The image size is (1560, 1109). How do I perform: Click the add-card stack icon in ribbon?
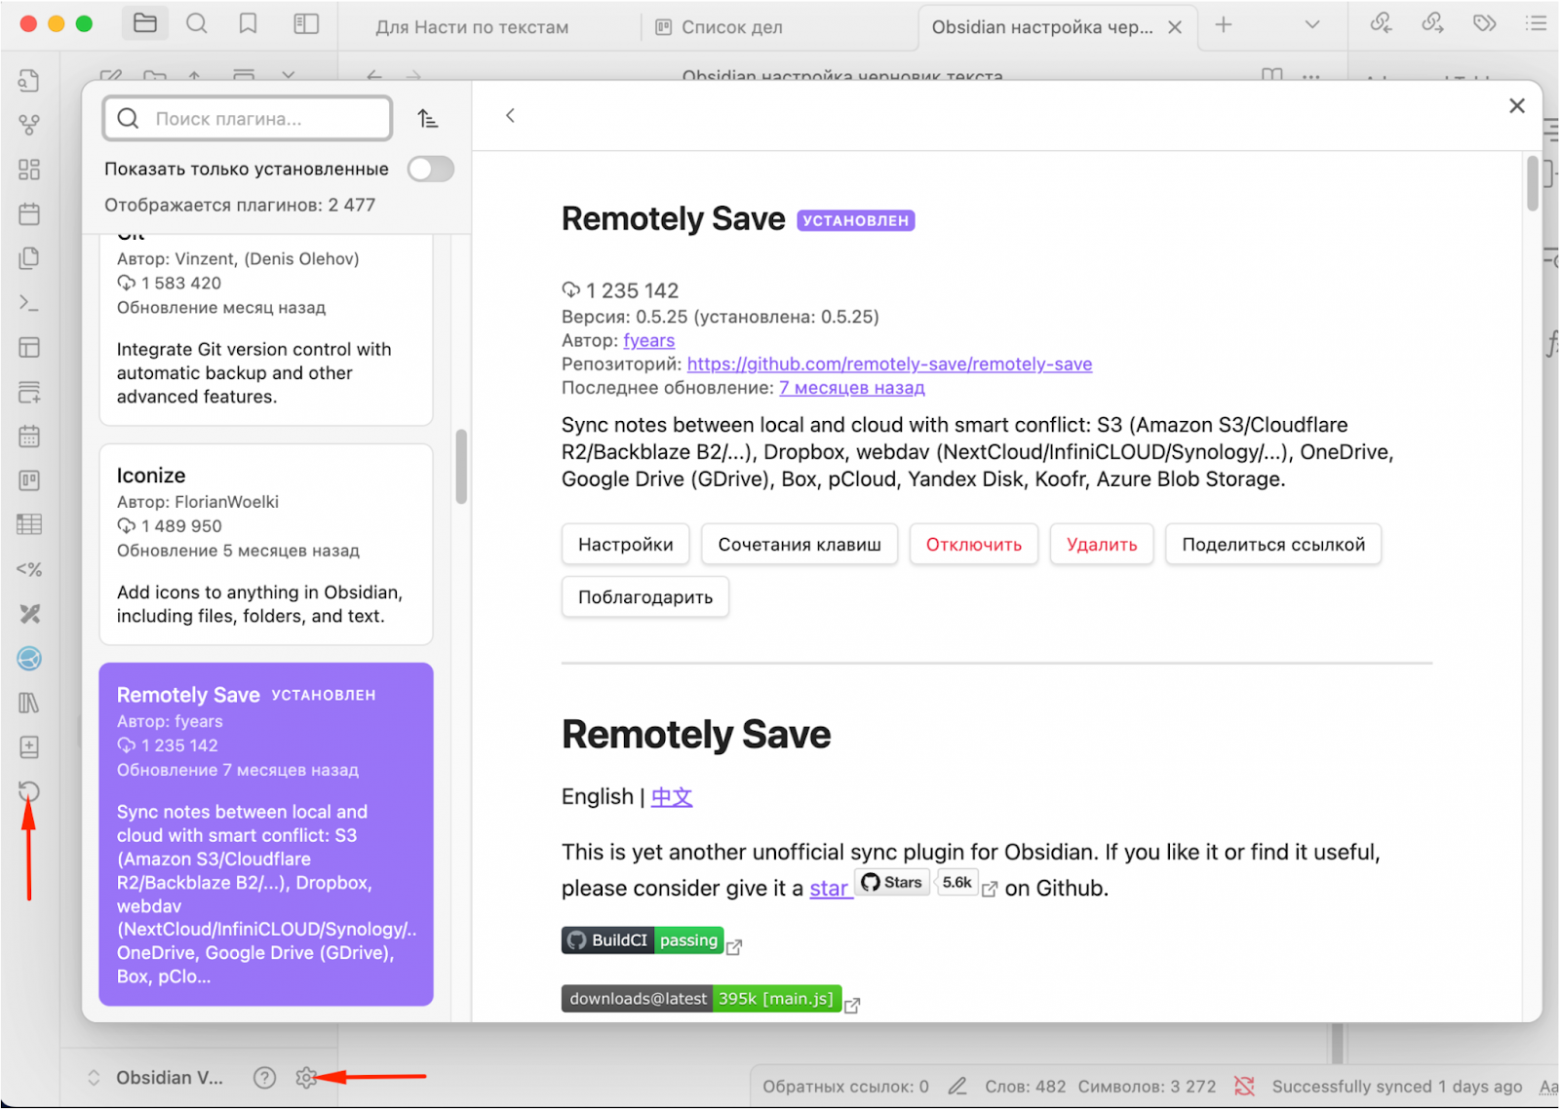point(29,392)
